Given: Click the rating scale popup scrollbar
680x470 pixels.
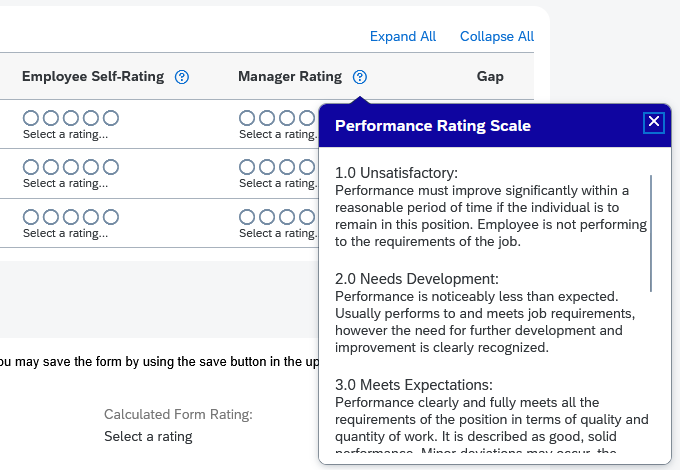Looking at the screenshot, I should (x=651, y=233).
